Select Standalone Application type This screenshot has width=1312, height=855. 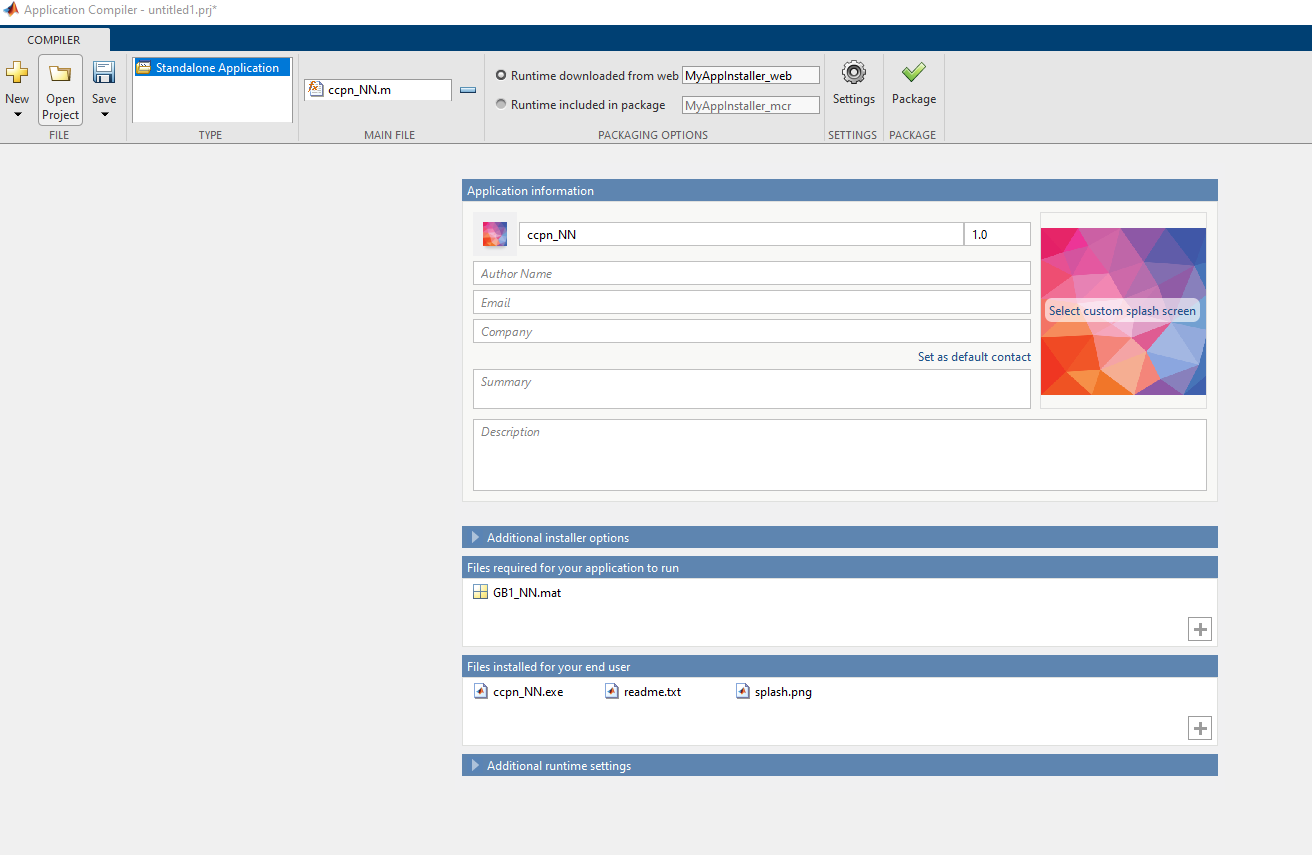click(212, 68)
